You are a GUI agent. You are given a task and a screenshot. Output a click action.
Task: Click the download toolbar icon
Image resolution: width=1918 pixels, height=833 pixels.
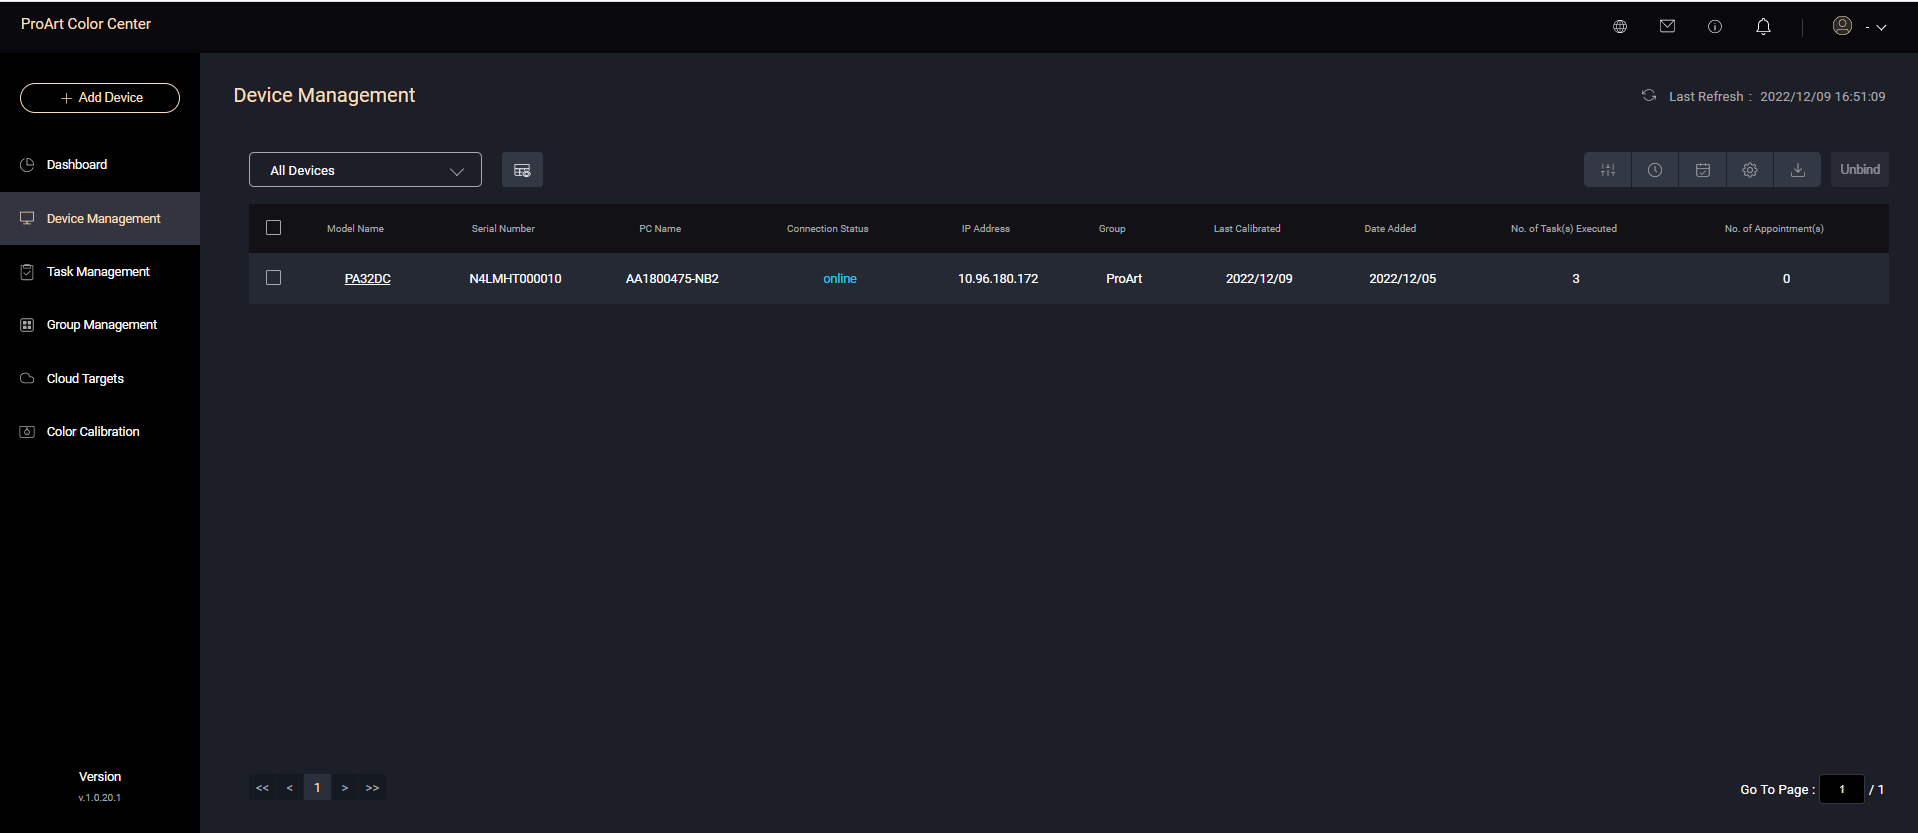click(x=1798, y=170)
